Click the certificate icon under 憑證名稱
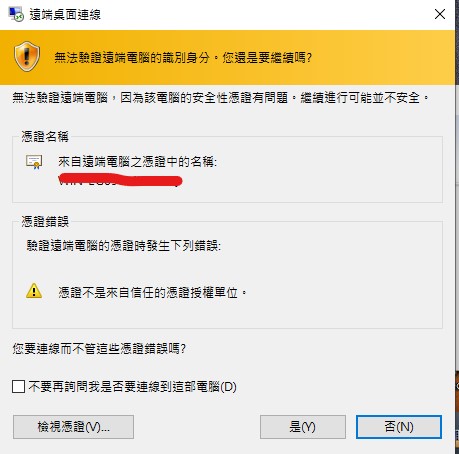The image size is (459, 454). click(x=34, y=162)
